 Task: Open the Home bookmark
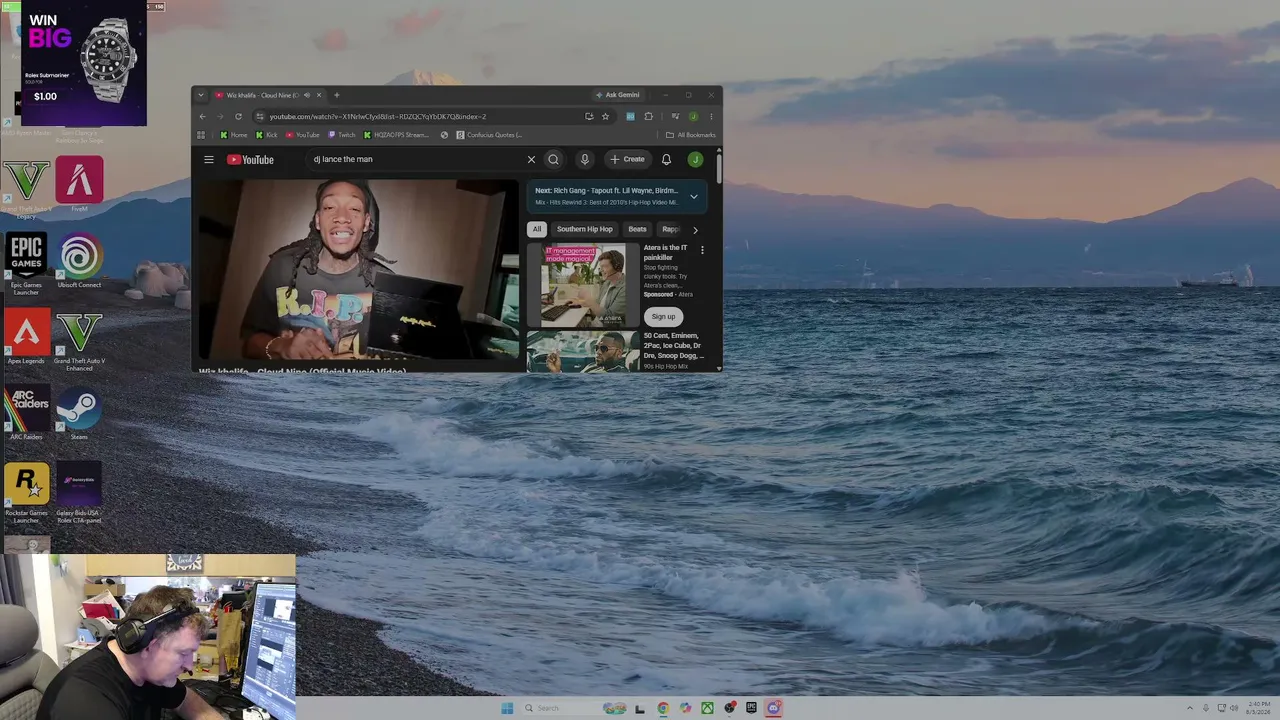(x=234, y=135)
